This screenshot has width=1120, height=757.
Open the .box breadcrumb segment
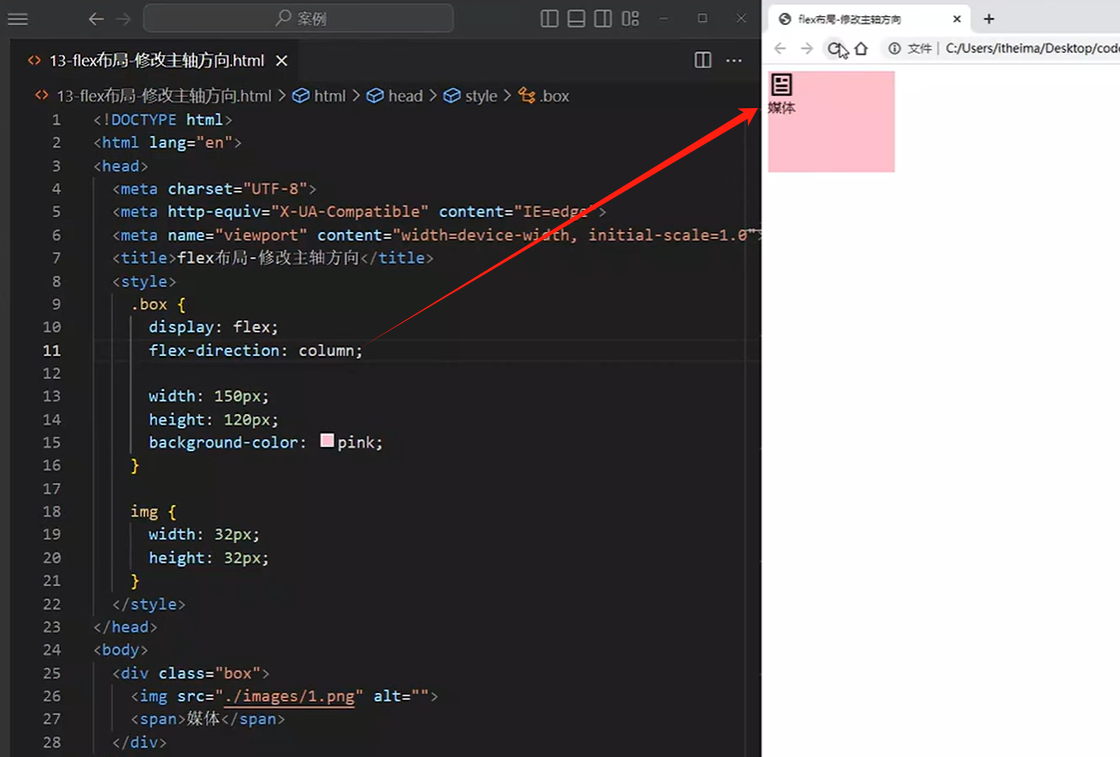pyautogui.click(x=544, y=96)
